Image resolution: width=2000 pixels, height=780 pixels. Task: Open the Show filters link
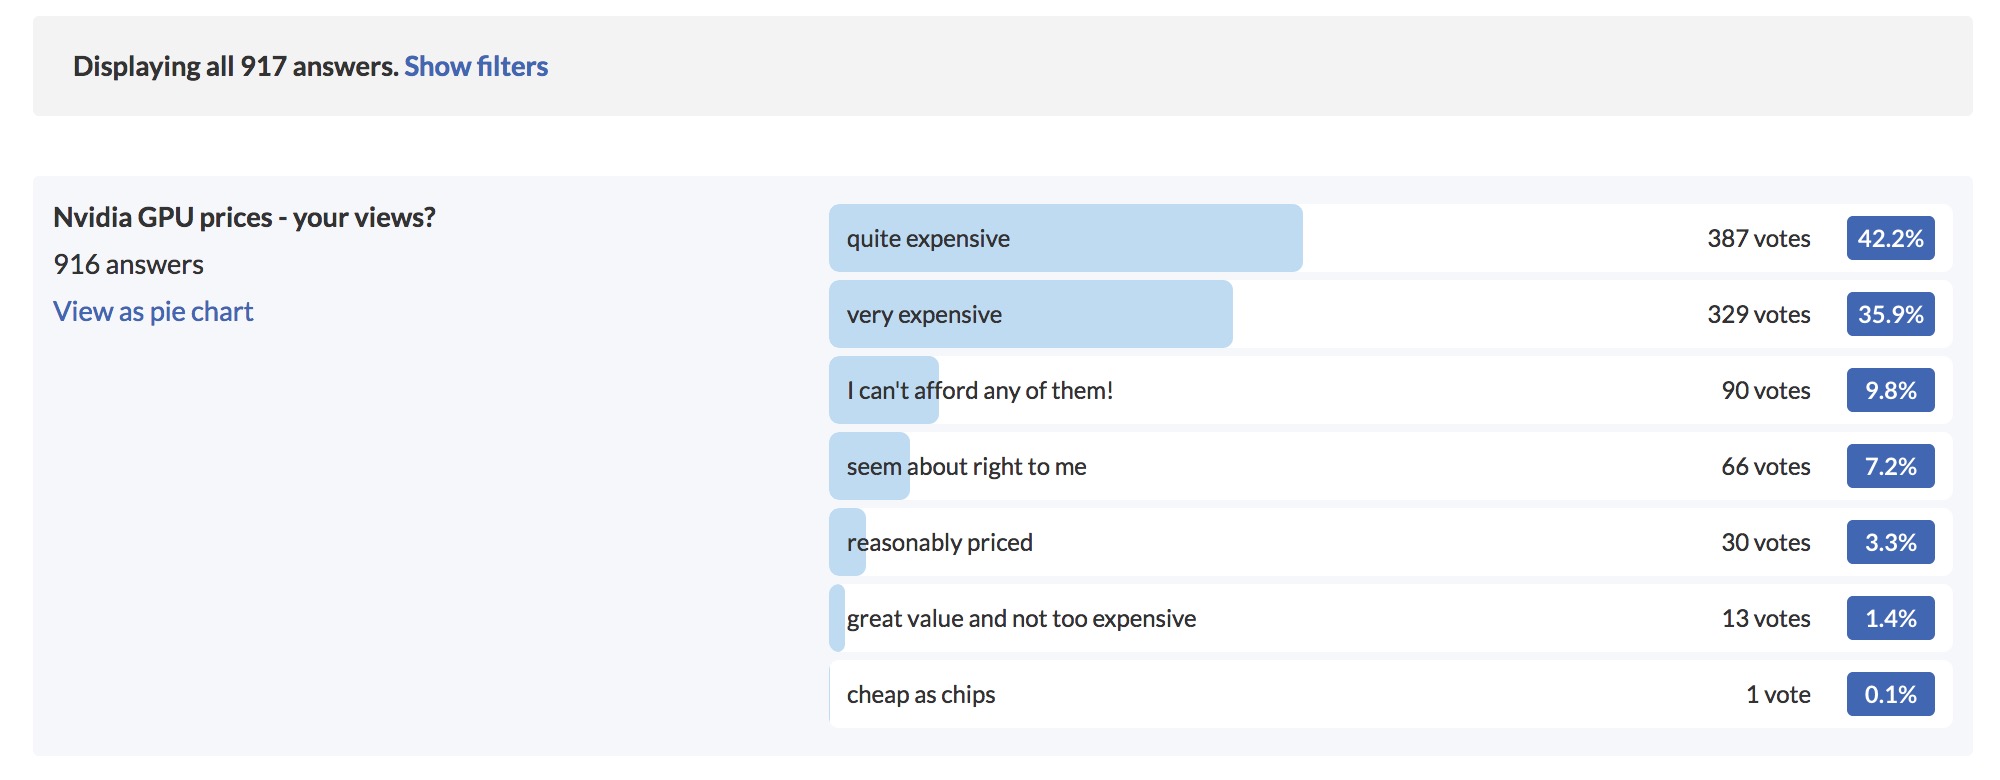476,66
